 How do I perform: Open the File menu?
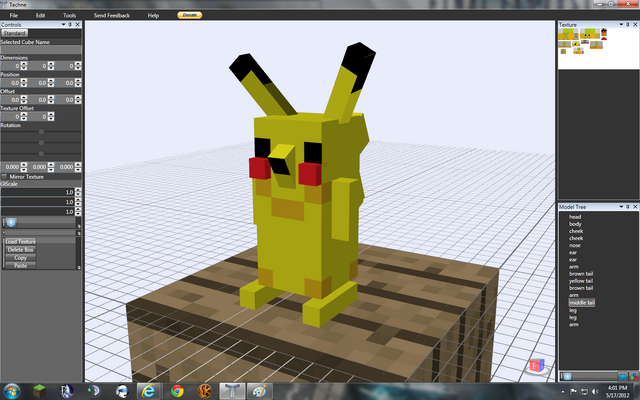tap(13, 15)
